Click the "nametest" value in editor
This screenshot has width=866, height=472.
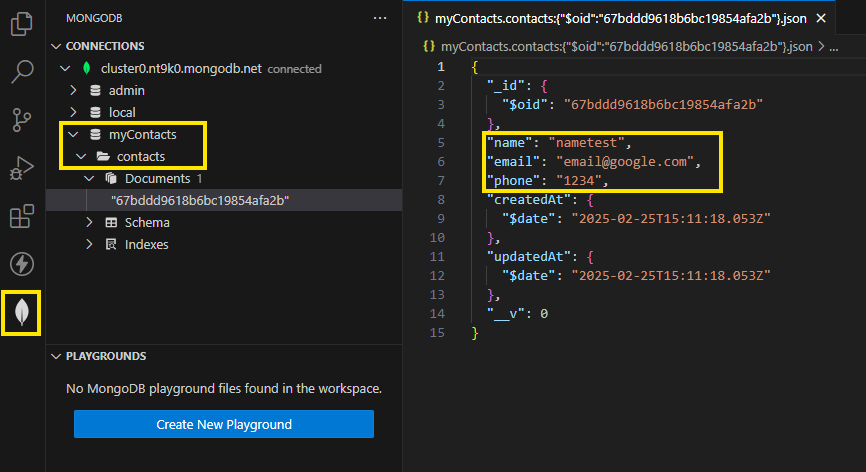pos(586,142)
